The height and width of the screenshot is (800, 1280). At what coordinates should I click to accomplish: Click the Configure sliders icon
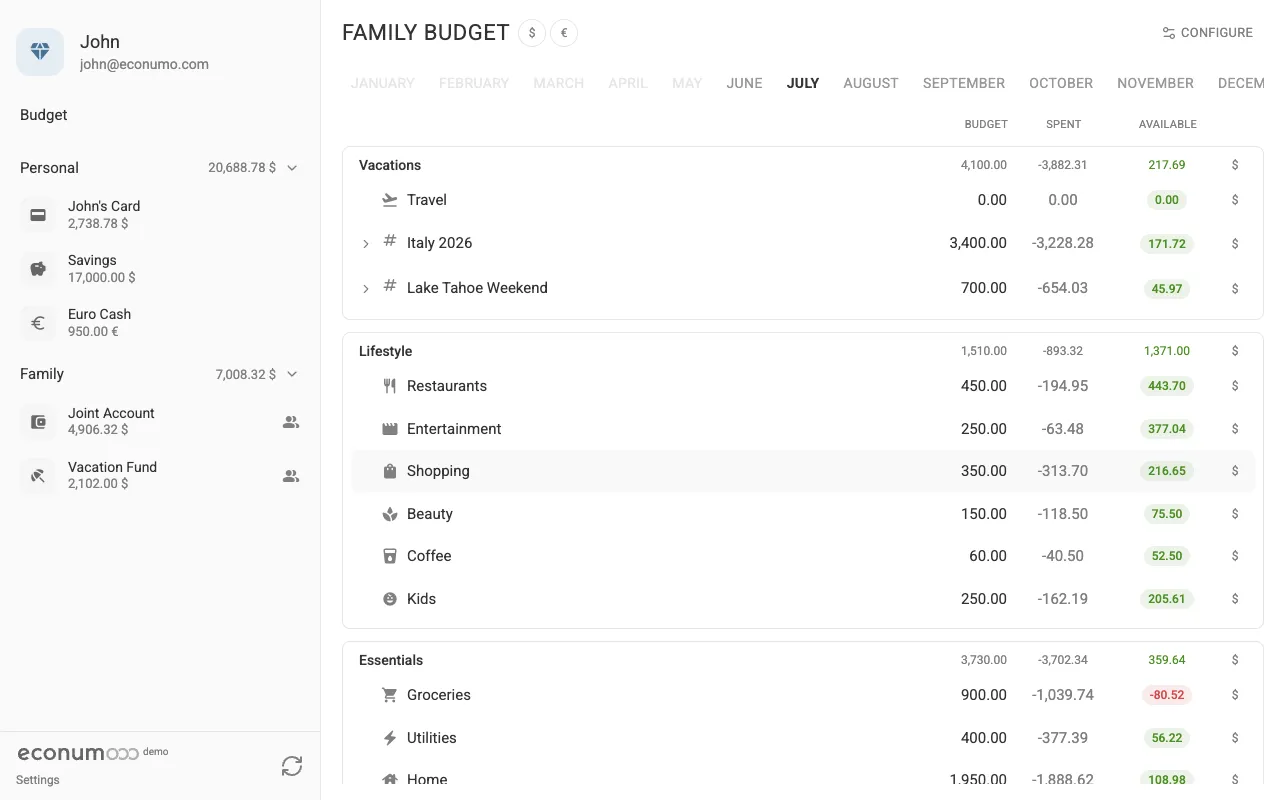[1168, 33]
